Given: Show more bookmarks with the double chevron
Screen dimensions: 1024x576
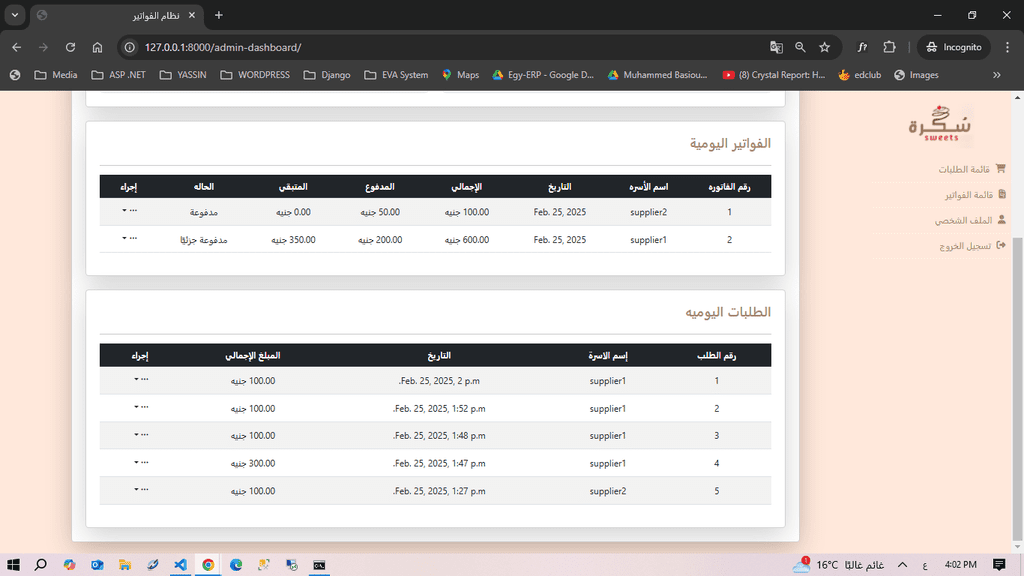Looking at the screenshot, I should click(997, 75).
